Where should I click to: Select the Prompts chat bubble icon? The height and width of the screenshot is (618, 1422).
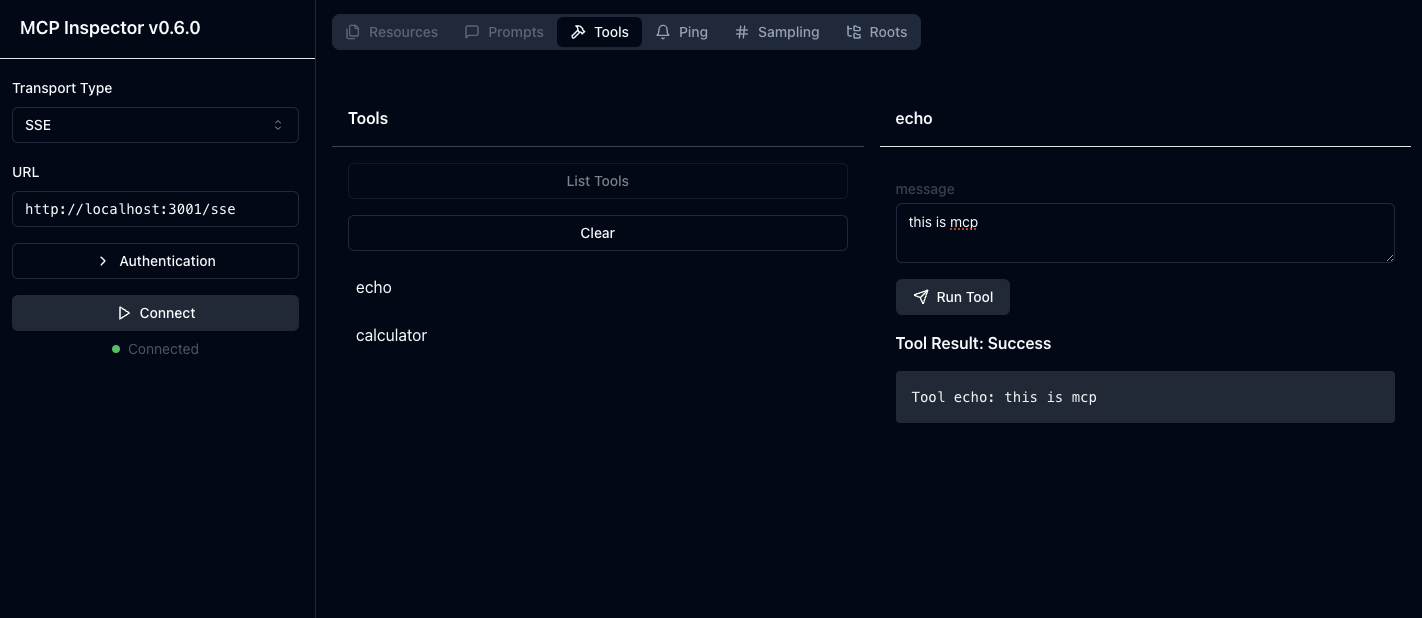471,32
